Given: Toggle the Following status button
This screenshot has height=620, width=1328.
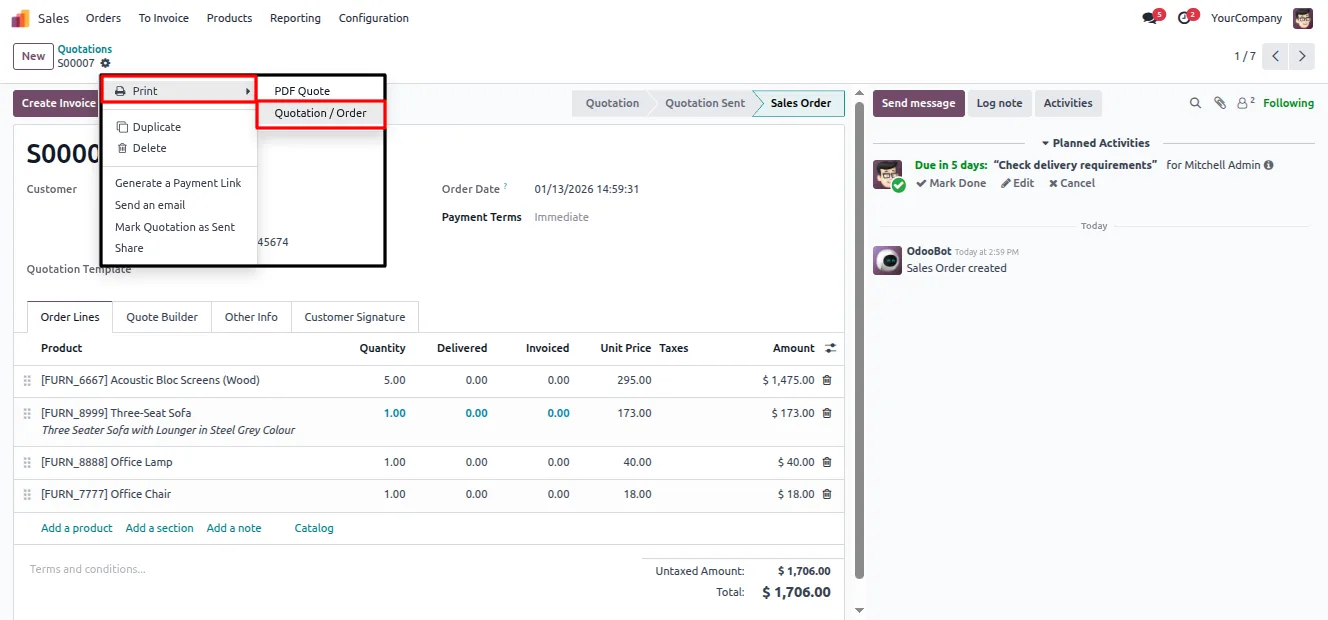Looking at the screenshot, I should pyautogui.click(x=1288, y=103).
